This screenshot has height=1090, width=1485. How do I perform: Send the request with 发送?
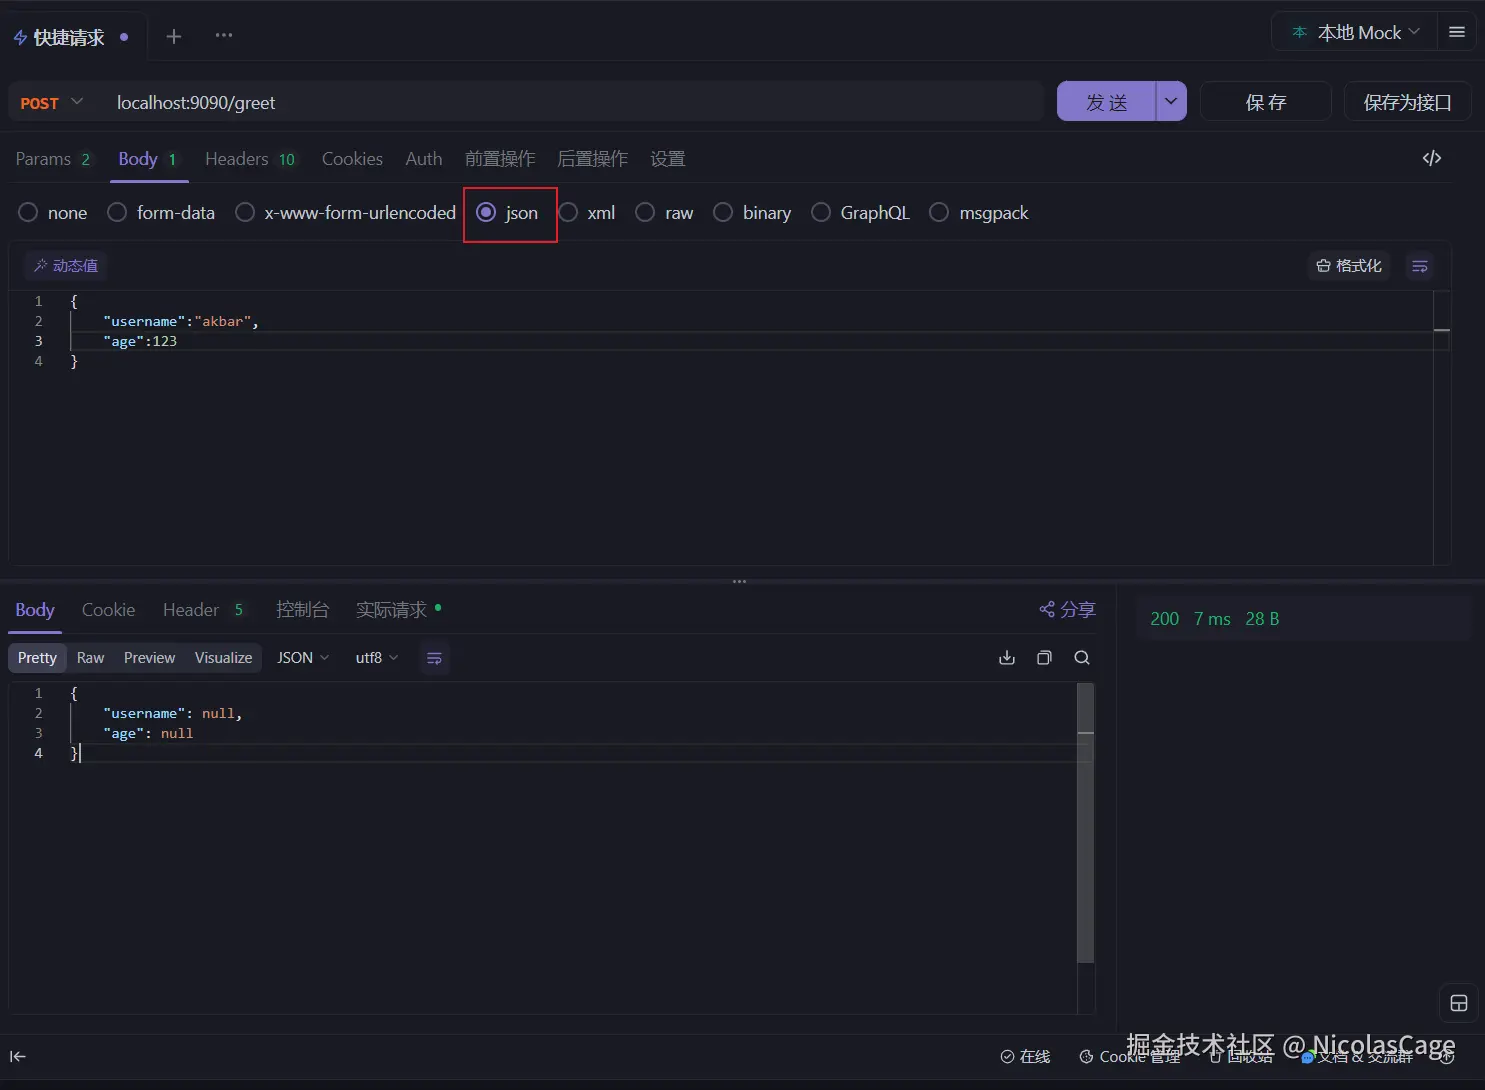(1106, 101)
